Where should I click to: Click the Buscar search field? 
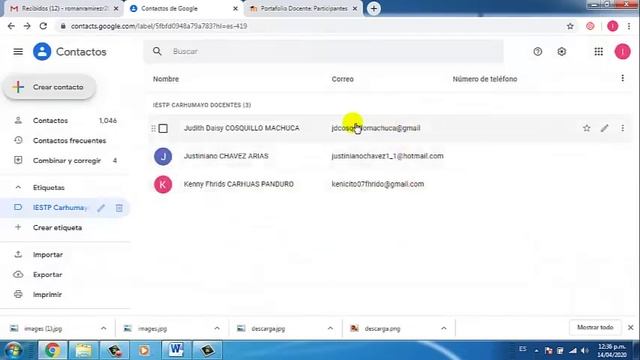coord(323,51)
